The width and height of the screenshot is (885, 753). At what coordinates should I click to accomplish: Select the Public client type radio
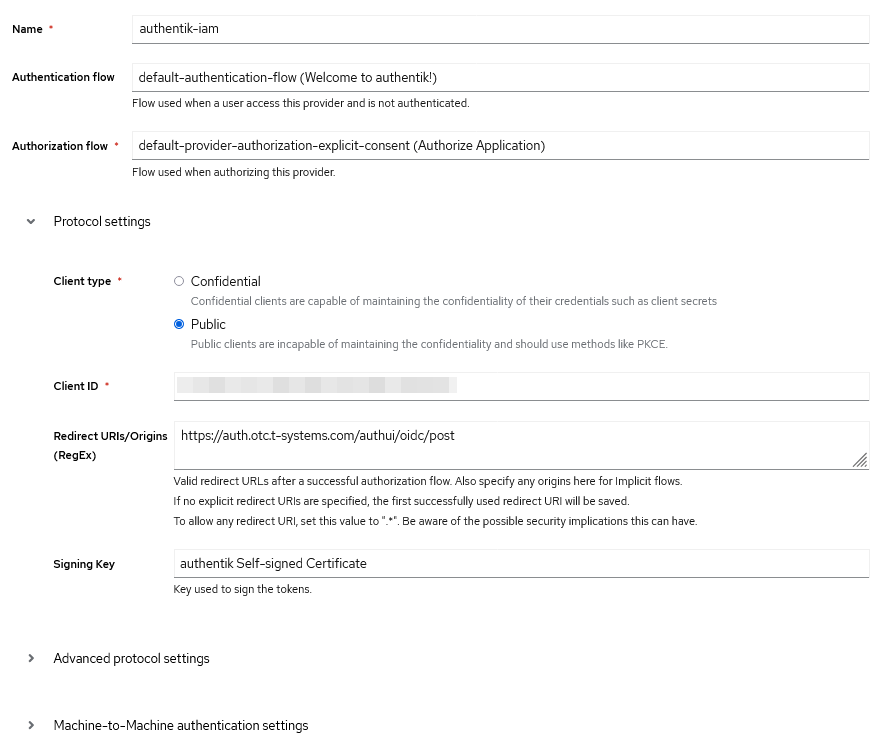(179, 324)
